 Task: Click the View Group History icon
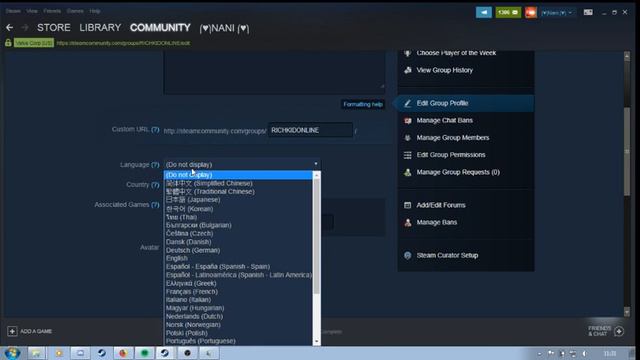click(x=407, y=70)
